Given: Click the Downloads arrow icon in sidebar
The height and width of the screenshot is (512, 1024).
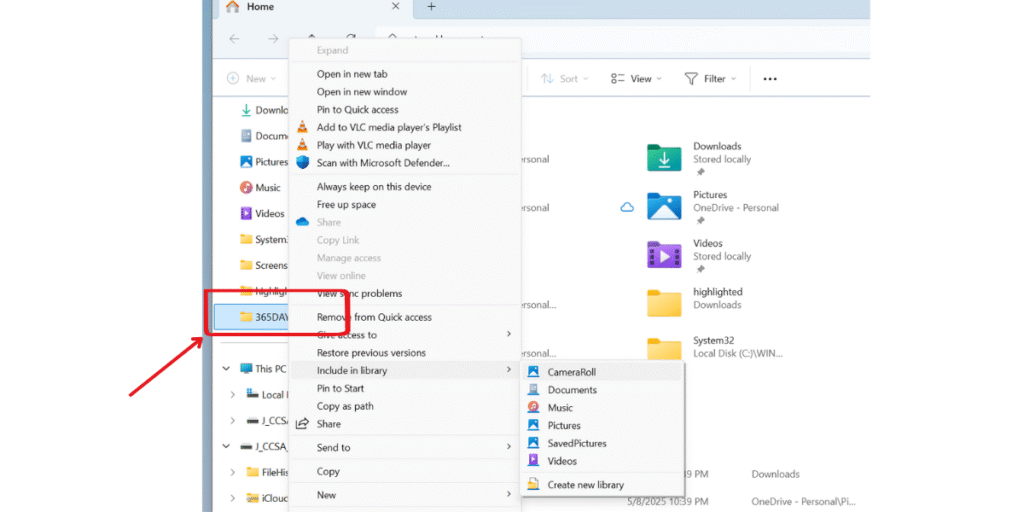Looking at the screenshot, I should (x=246, y=110).
